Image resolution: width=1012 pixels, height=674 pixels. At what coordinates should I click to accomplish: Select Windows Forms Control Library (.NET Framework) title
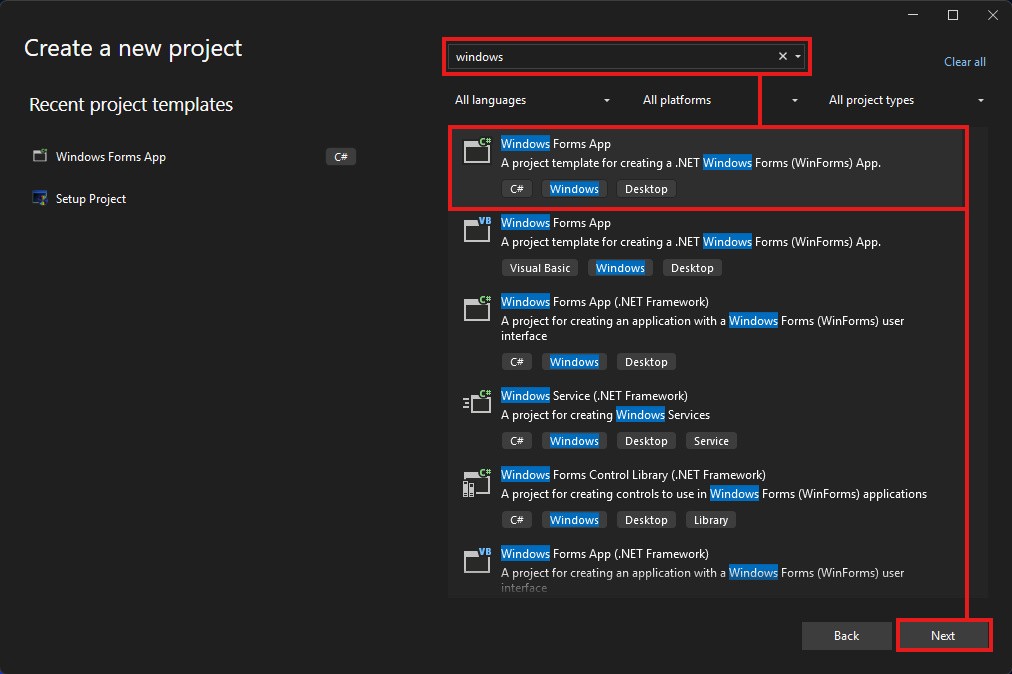click(x=633, y=475)
